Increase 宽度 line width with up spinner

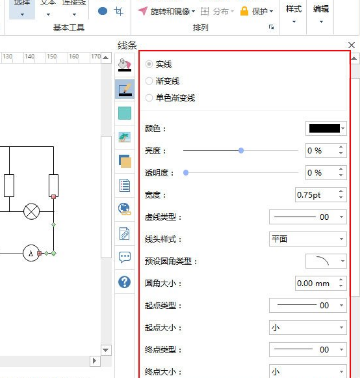point(341,192)
